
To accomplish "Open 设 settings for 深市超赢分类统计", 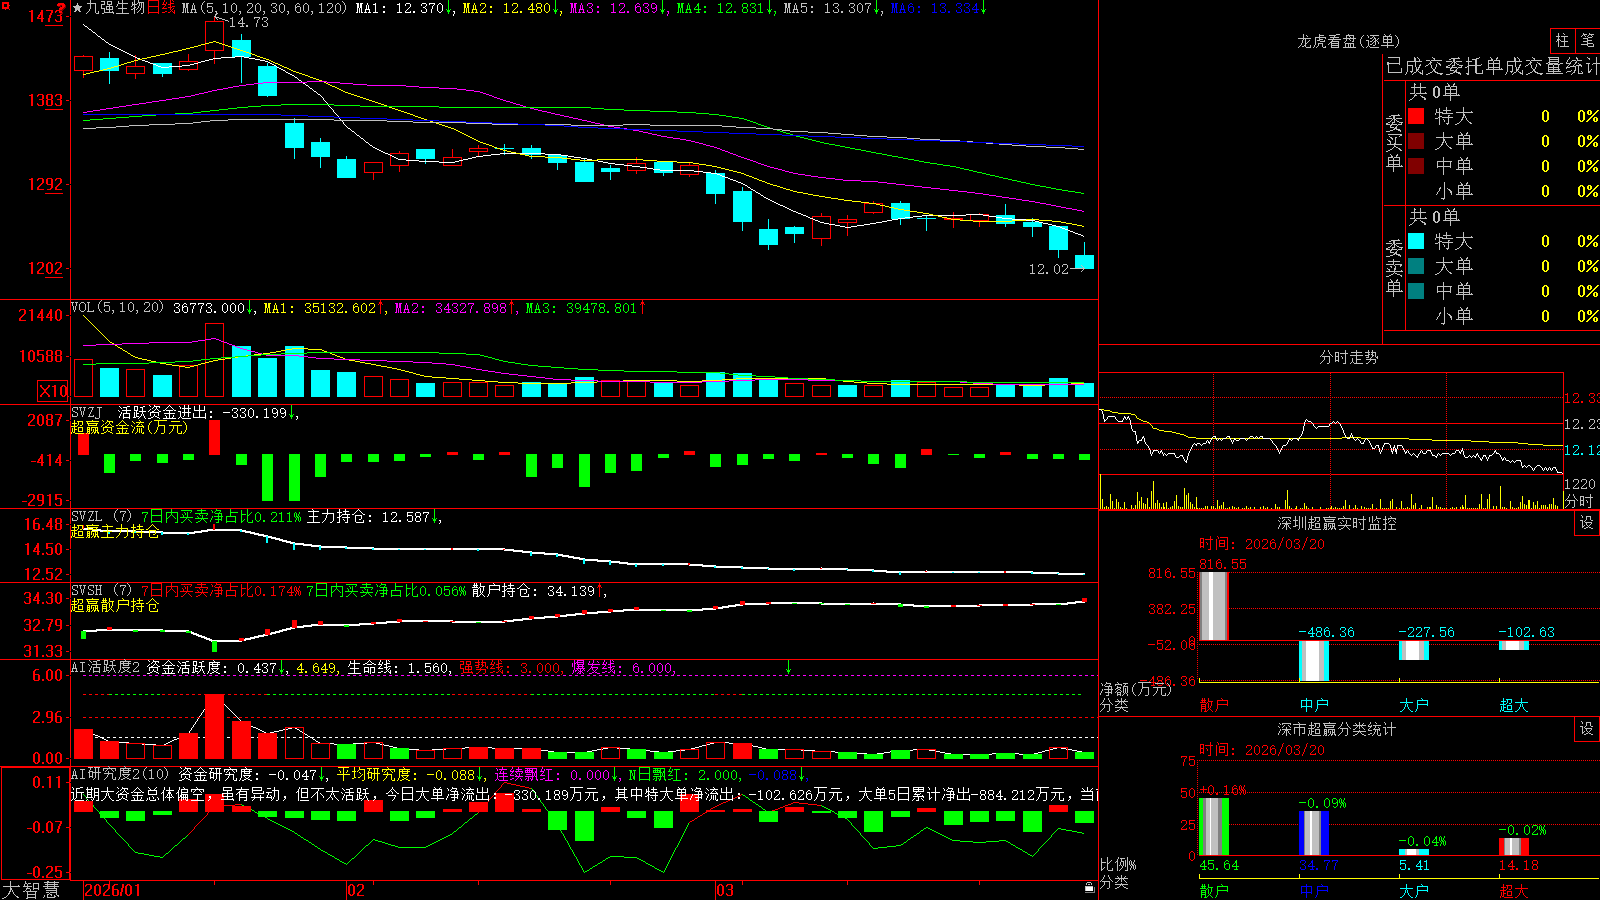I will 1587,729.
